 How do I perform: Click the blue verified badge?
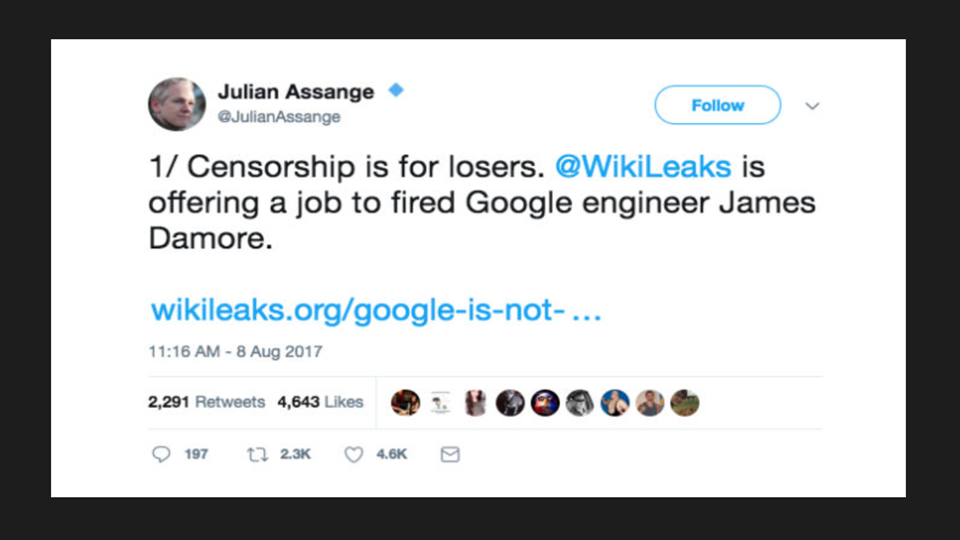[x=396, y=91]
